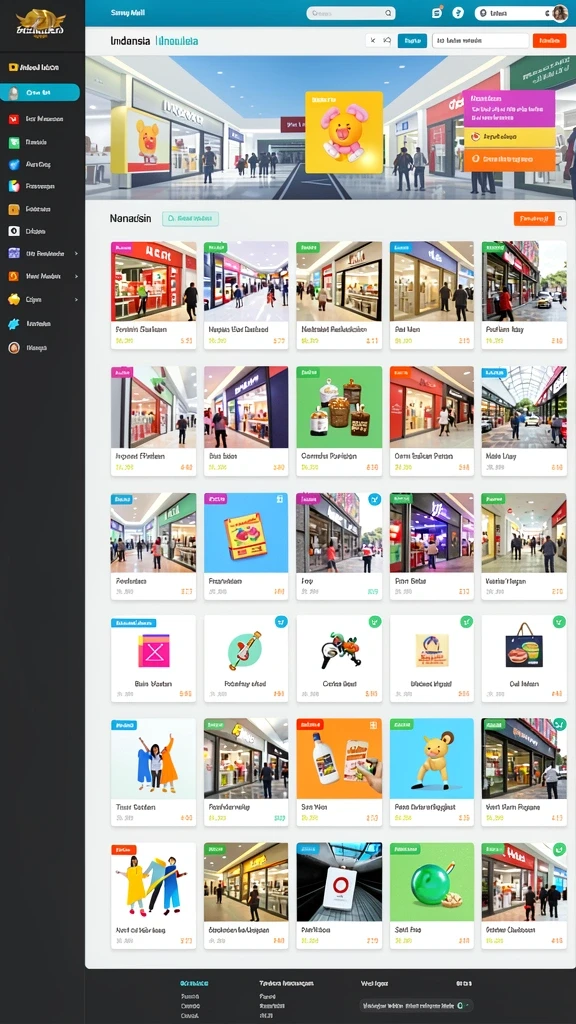Click the yellow button under the purple banner panel
Screen dimensions: 576x1024
point(509,137)
